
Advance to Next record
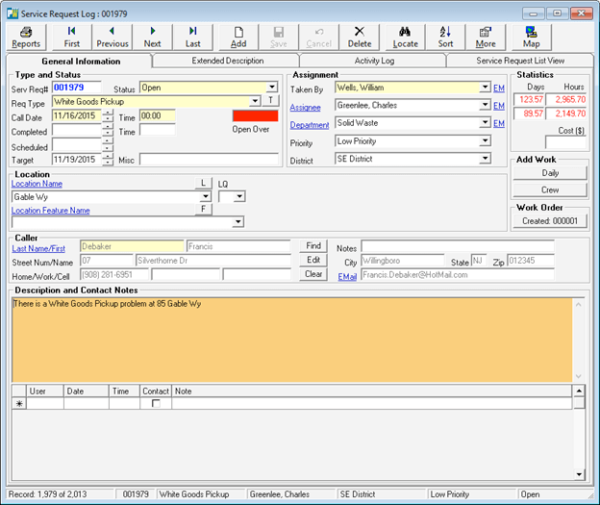(x=152, y=37)
